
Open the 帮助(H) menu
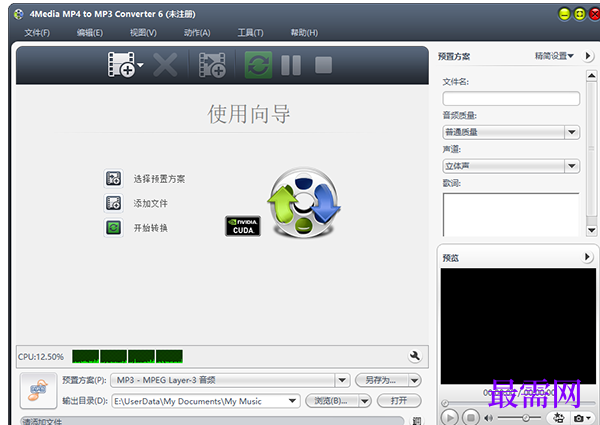click(304, 33)
